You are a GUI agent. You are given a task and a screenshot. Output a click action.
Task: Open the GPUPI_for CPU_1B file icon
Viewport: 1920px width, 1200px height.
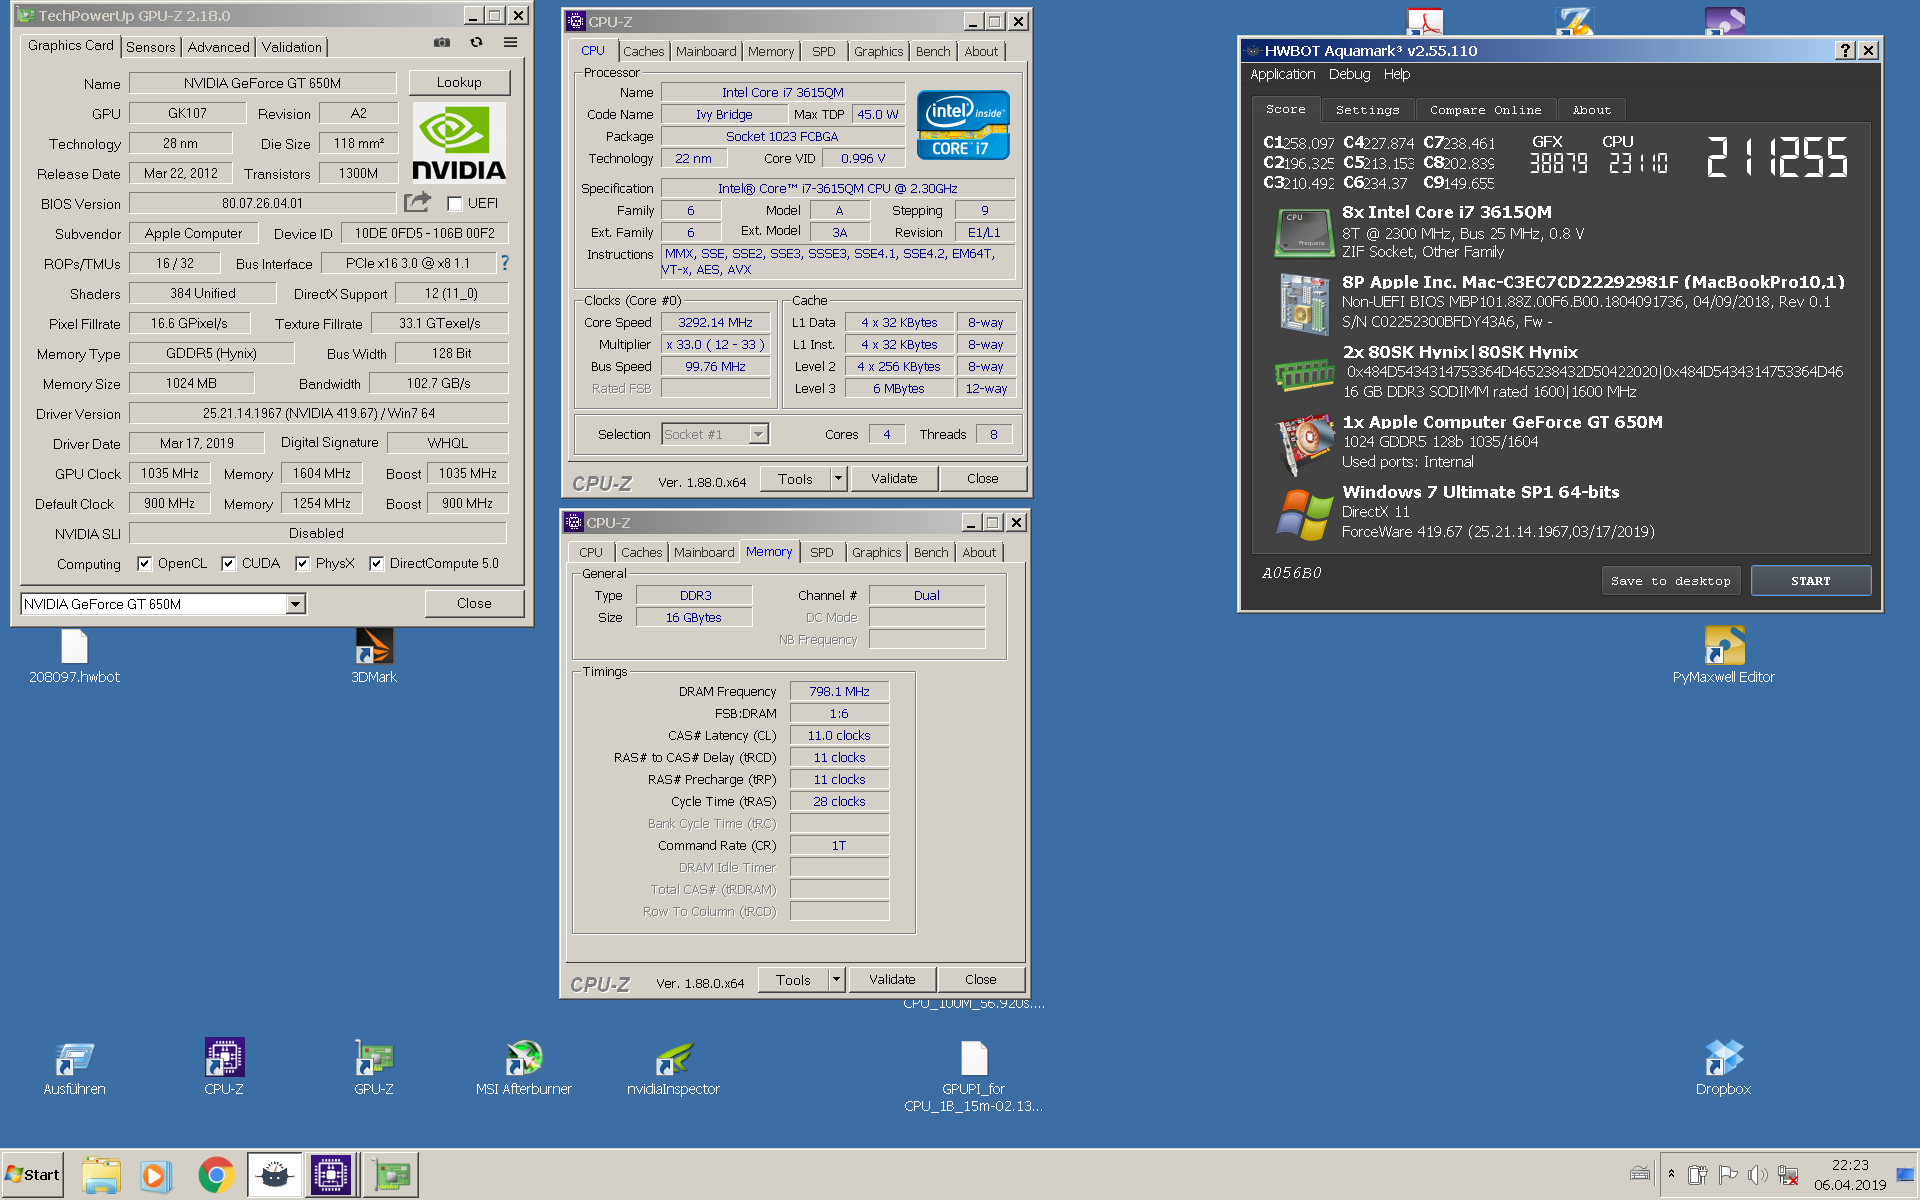point(974,1076)
